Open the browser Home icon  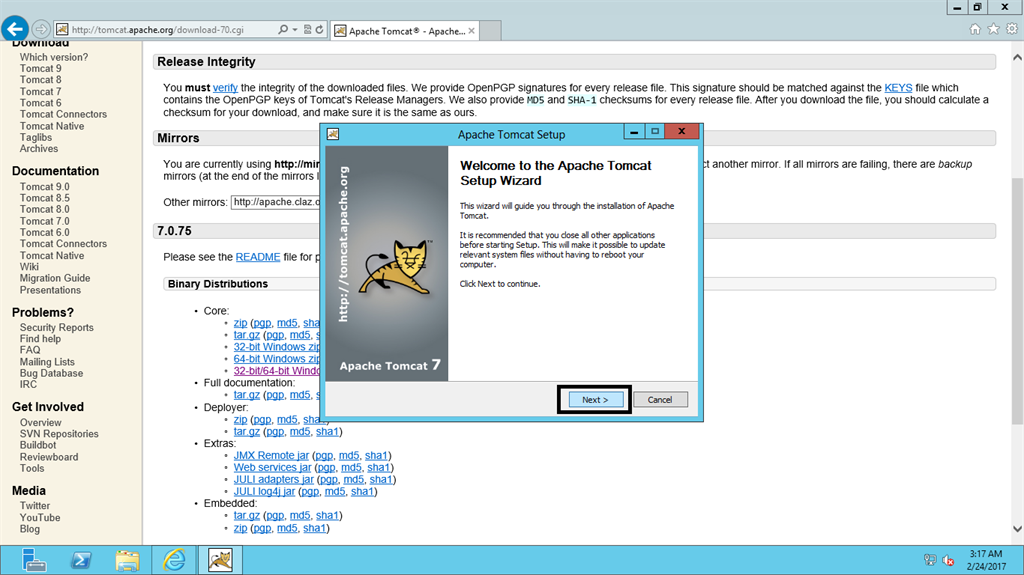tap(975, 29)
